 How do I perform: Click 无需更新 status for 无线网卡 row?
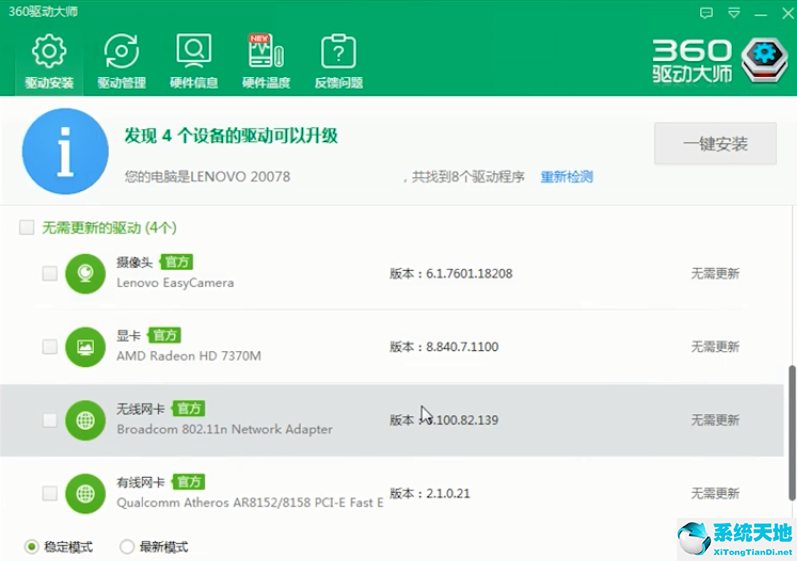pos(715,420)
